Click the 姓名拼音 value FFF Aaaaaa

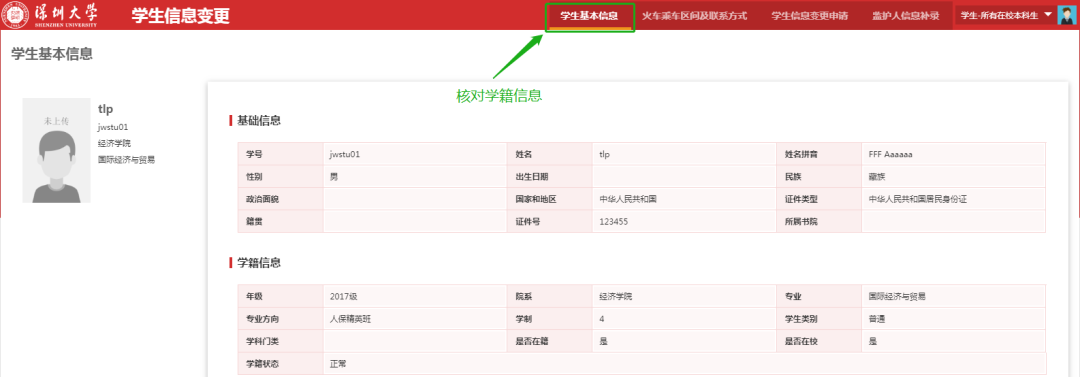890,154
